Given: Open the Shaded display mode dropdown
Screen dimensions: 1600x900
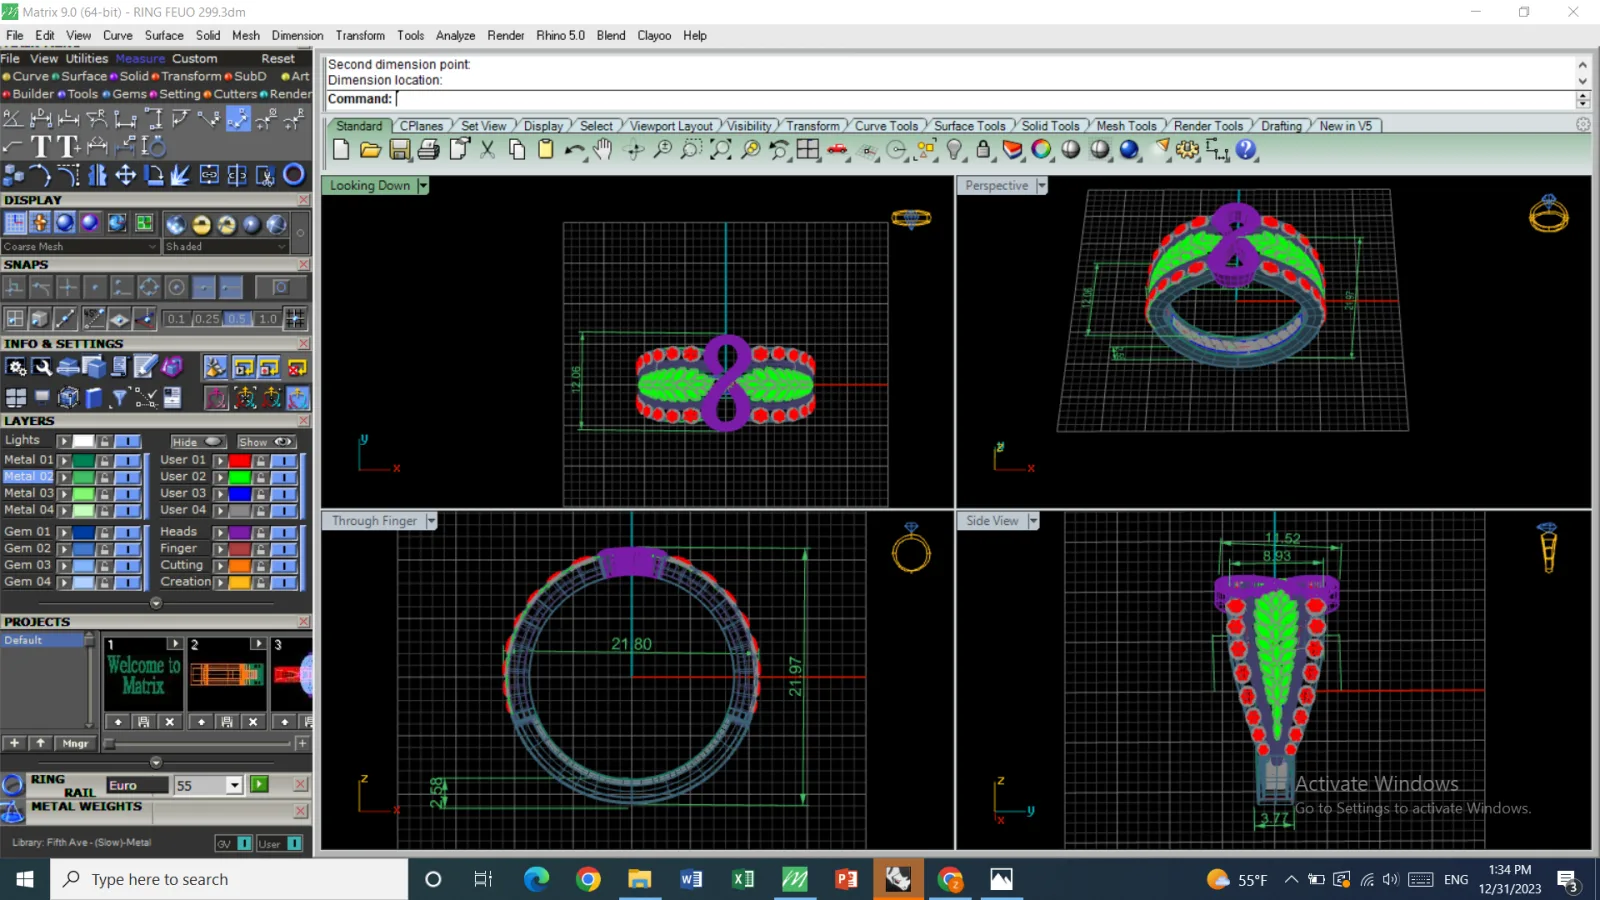Looking at the screenshot, I should pyautogui.click(x=226, y=246).
